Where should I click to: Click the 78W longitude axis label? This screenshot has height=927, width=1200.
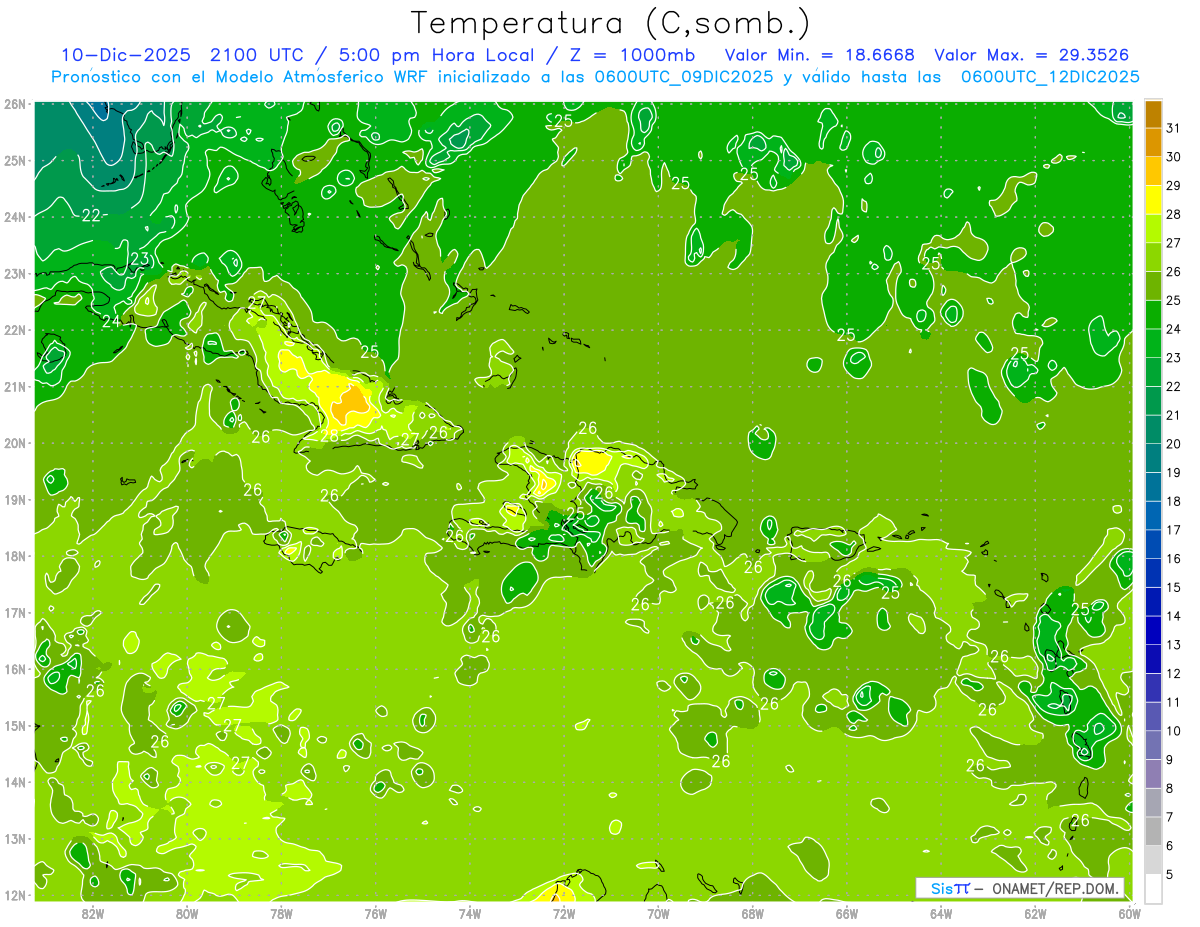tap(280, 913)
